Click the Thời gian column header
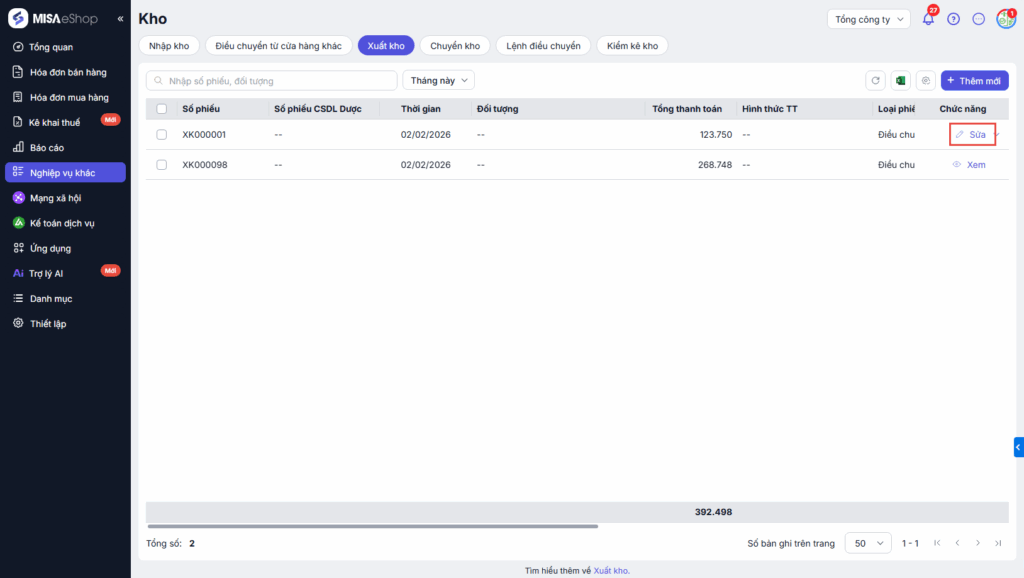Viewport: 1024px width, 578px height. pyautogui.click(x=421, y=109)
